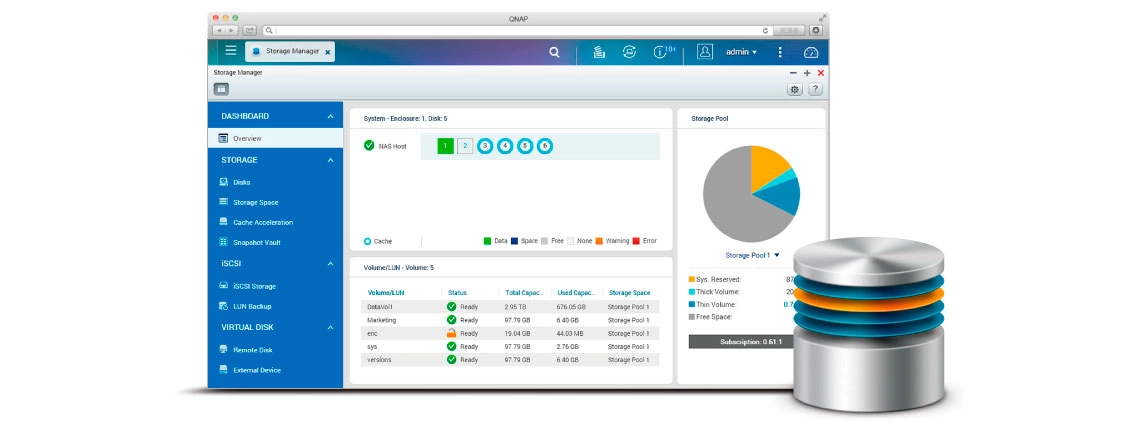Sort by the Total Capacity column header
The image size is (1140, 422).
pos(524,292)
